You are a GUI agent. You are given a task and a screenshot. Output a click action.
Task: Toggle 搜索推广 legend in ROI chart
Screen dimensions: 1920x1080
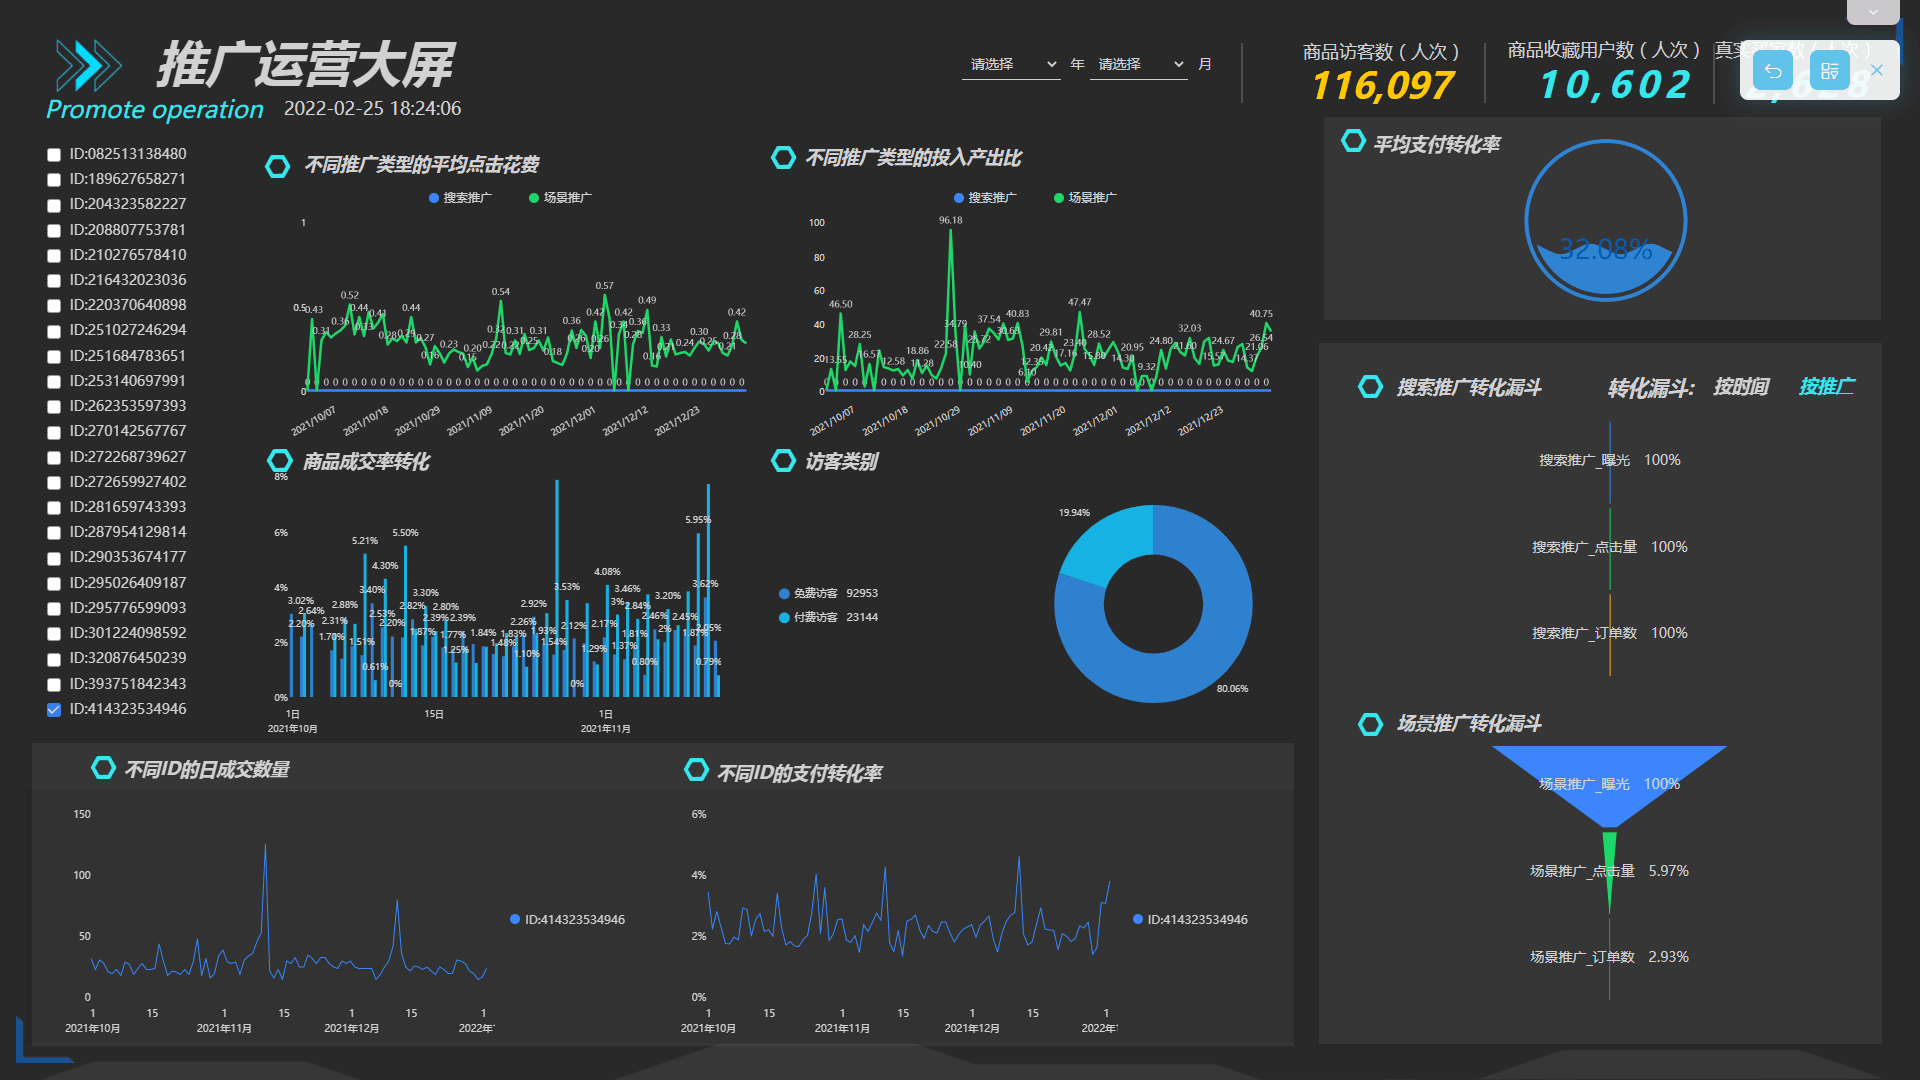pos(985,198)
